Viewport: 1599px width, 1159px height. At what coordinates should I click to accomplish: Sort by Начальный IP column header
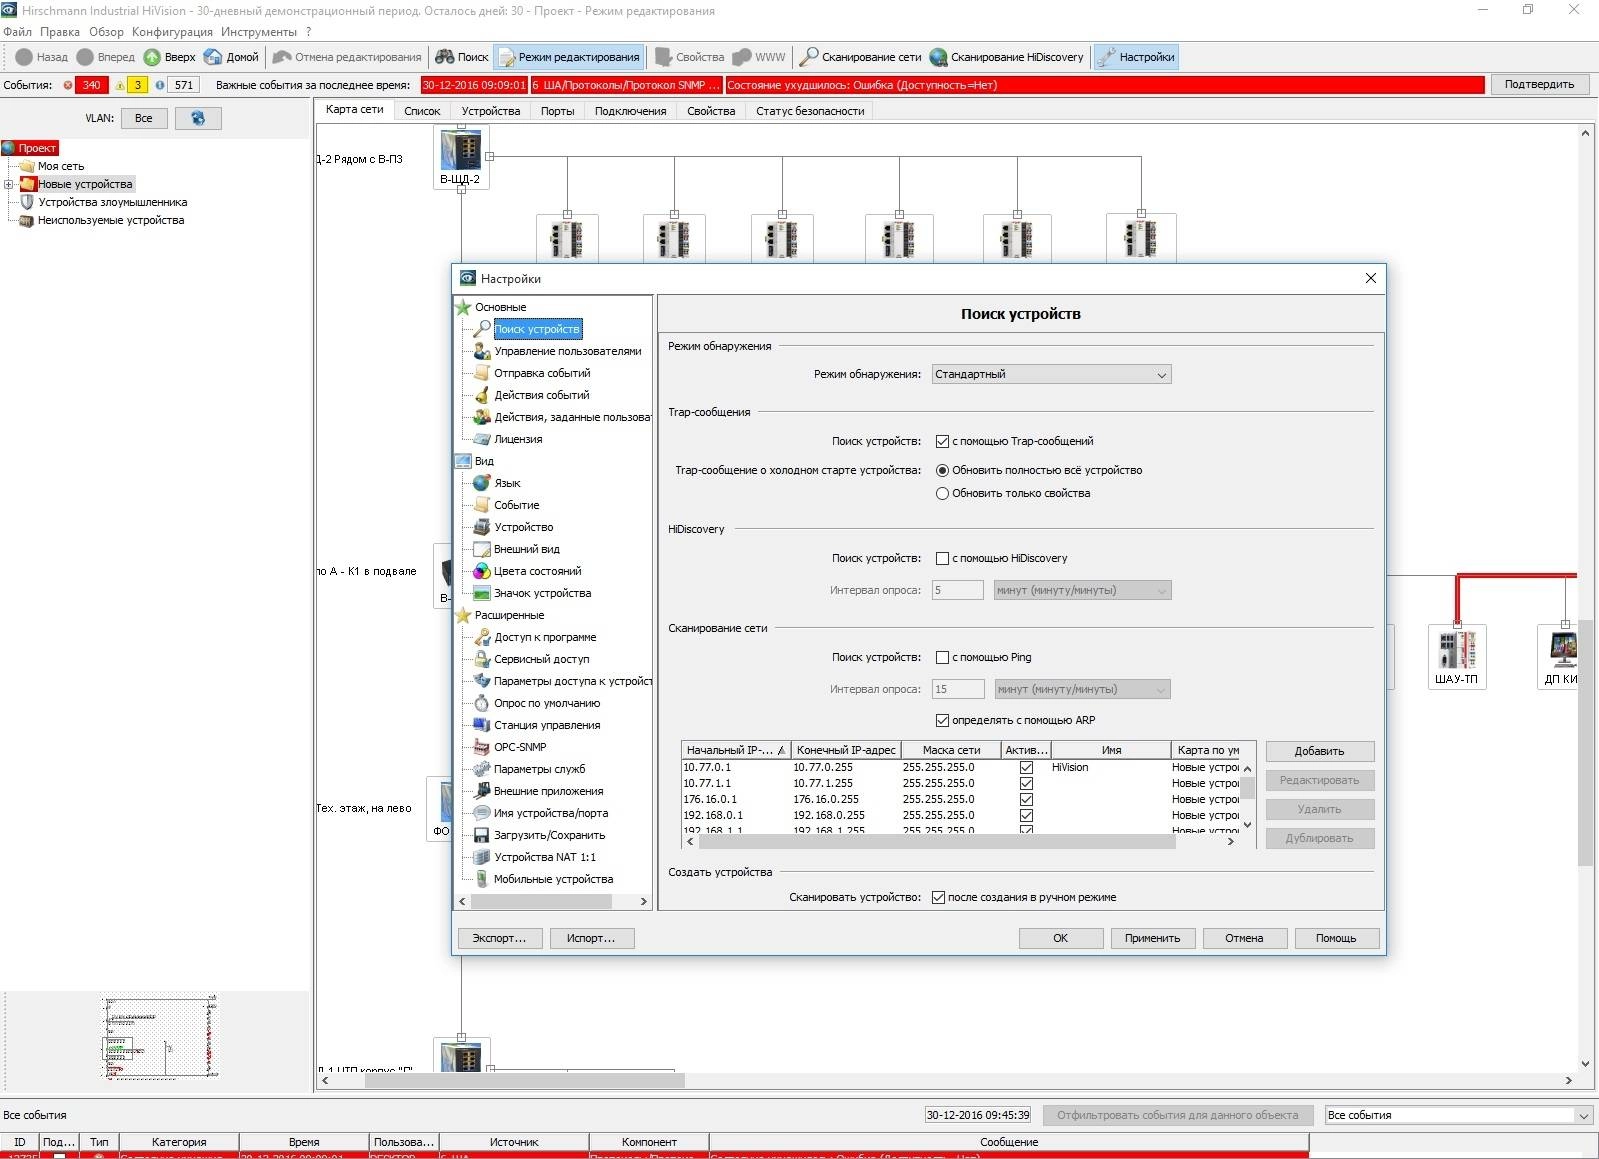pyautogui.click(x=735, y=750)
